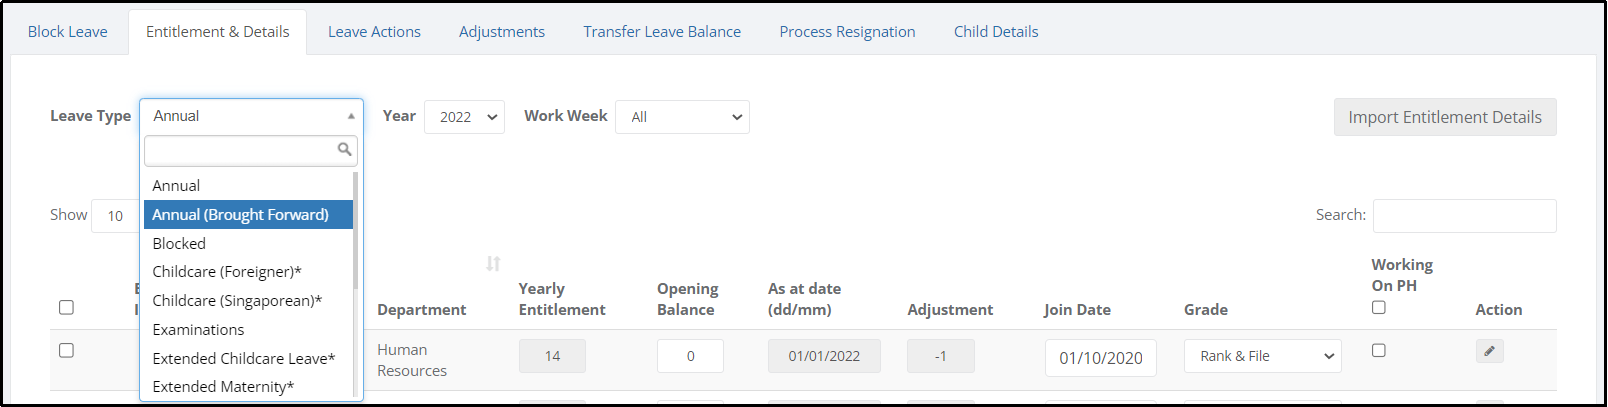Image resolution: width=1608 pixels, height=407 pixels.
Task: Open the Year 2022 dropdown
Action: pyautogui.click(x=464, y=117)
